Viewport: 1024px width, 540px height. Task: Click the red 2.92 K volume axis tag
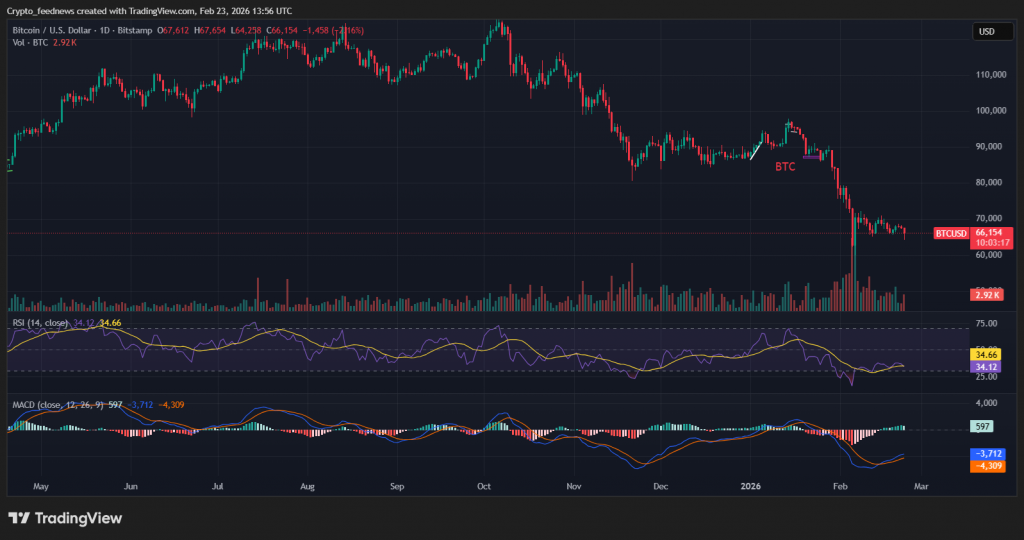click(x=986, y=295)
